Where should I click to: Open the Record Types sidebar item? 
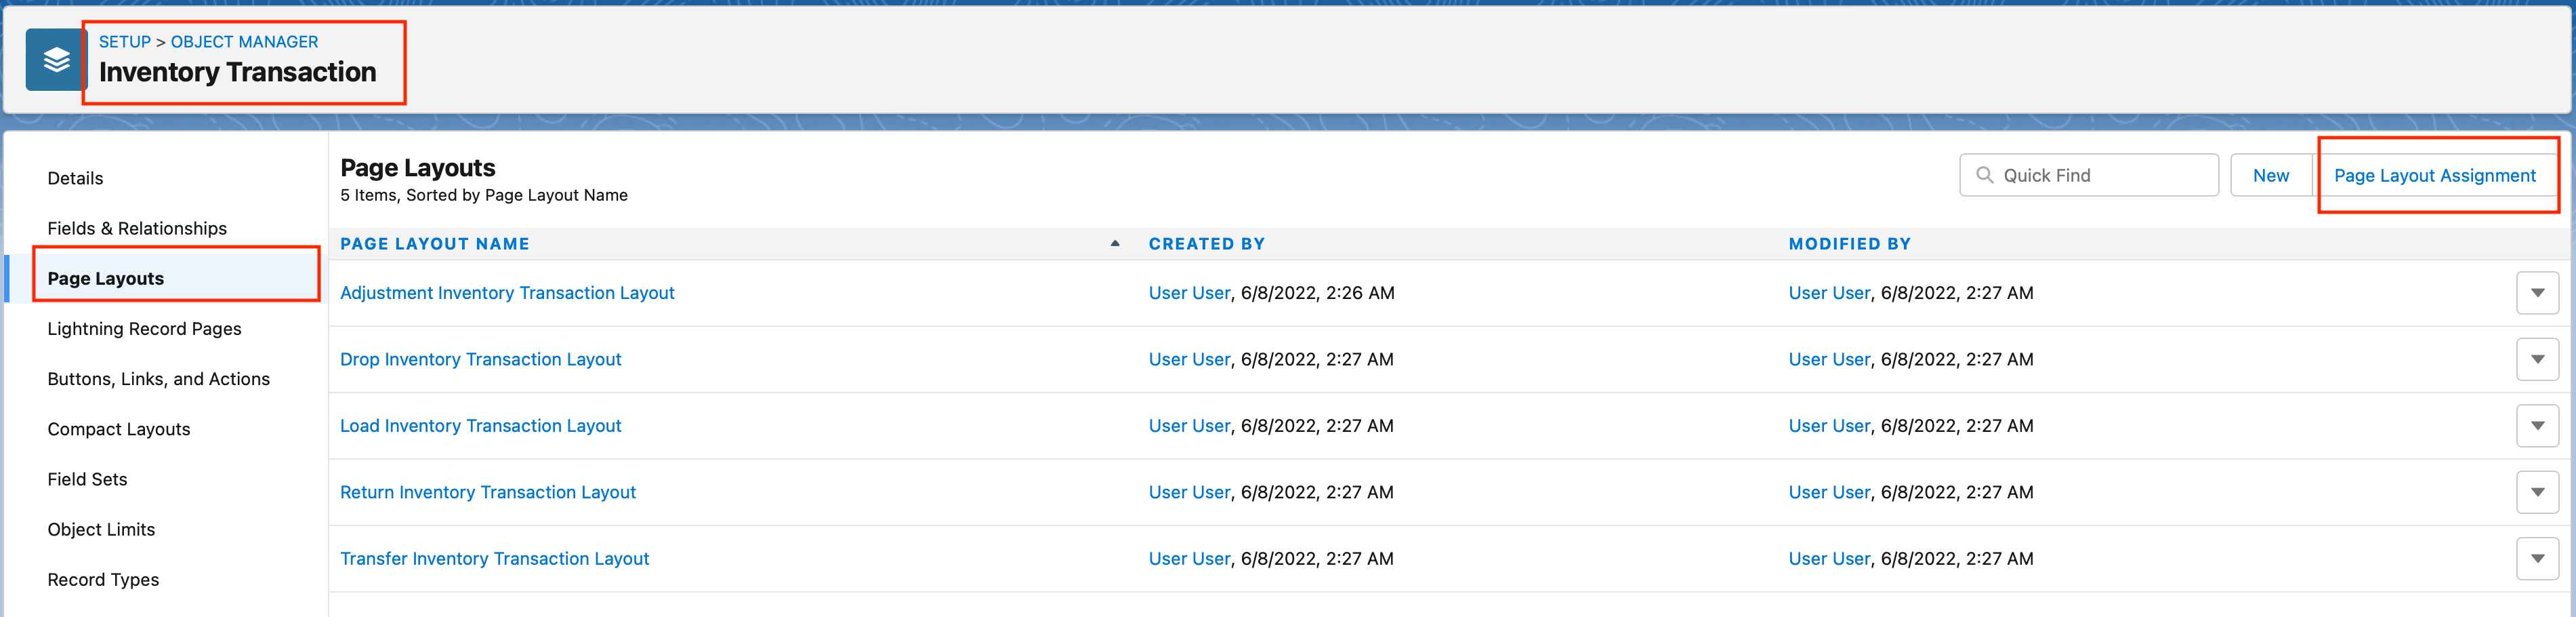click(103, 580)
